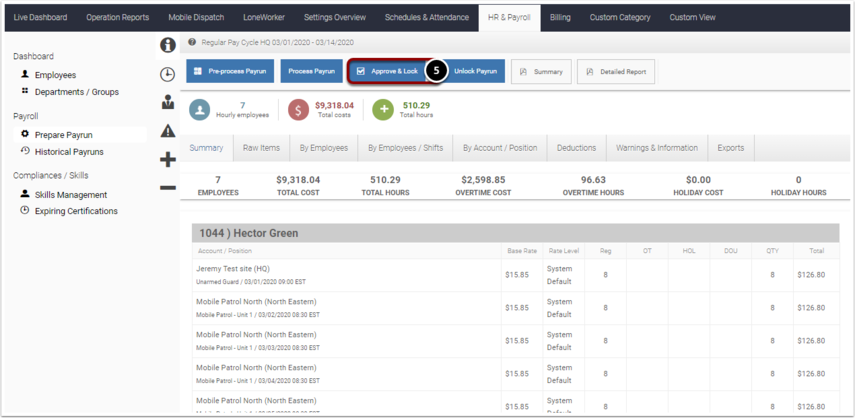Click Pre-process Payrun button

(230, 71)
